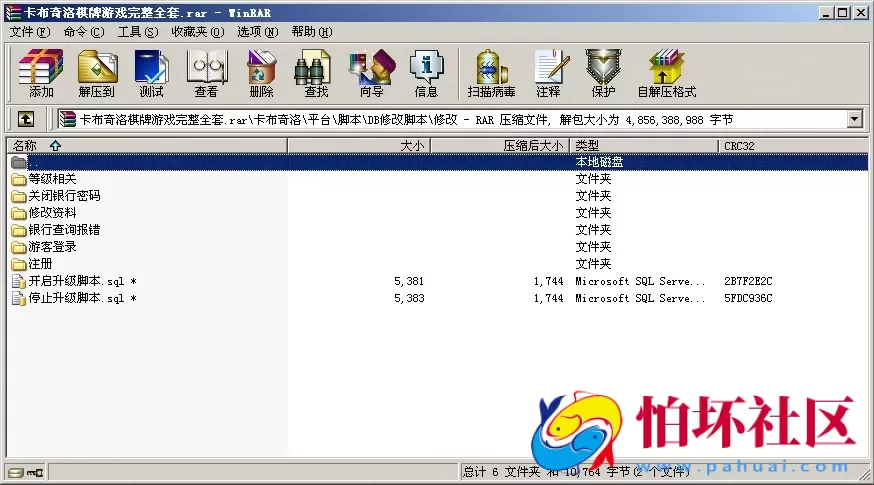Click the size value 5,383

tap(409, 298)
